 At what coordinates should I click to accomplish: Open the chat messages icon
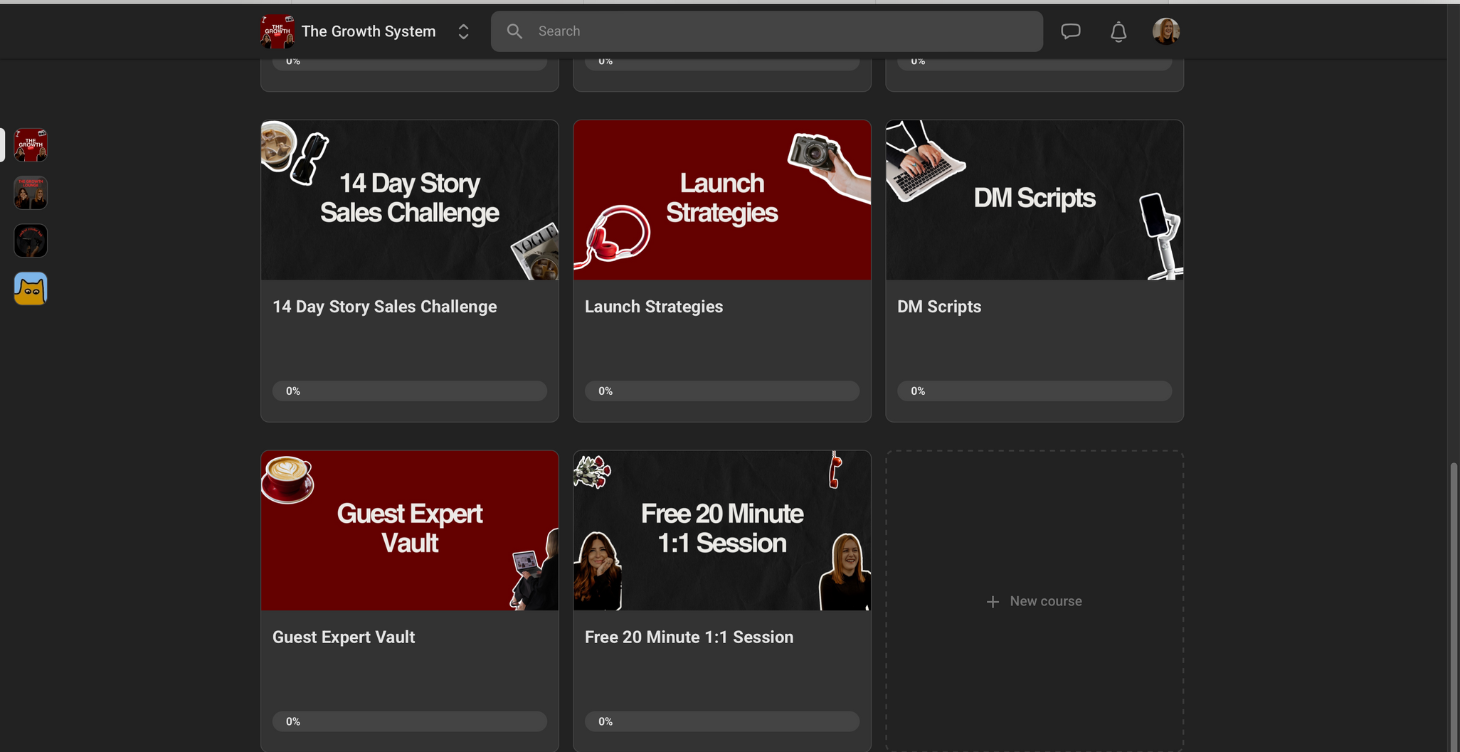pyautogui.click(x=1071, y=31)
